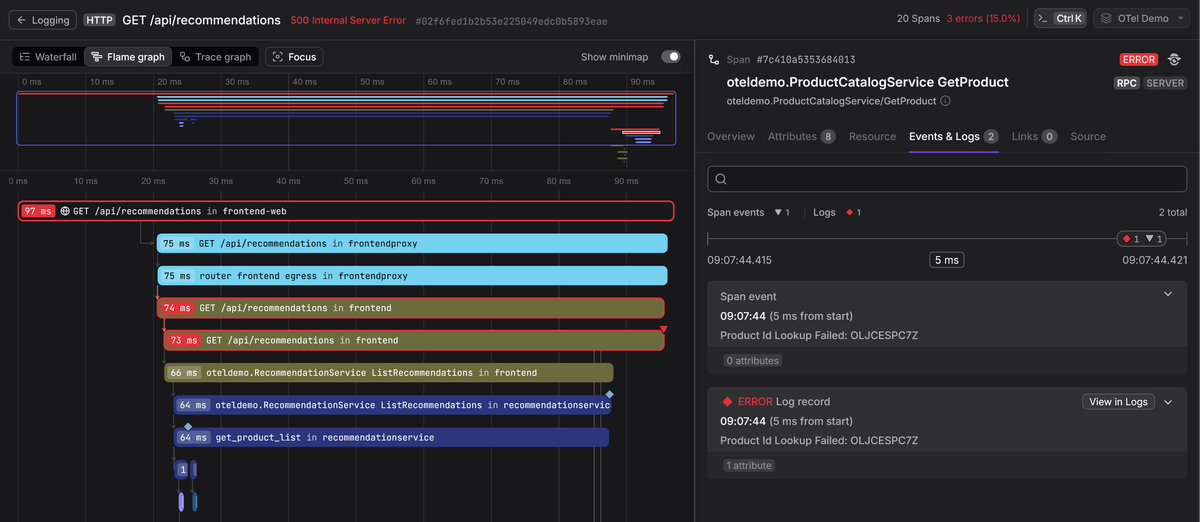This screenshot has height=522, width=1200.
Task: Click the red triangle marker on frontend span
Action: coord(663,329)
